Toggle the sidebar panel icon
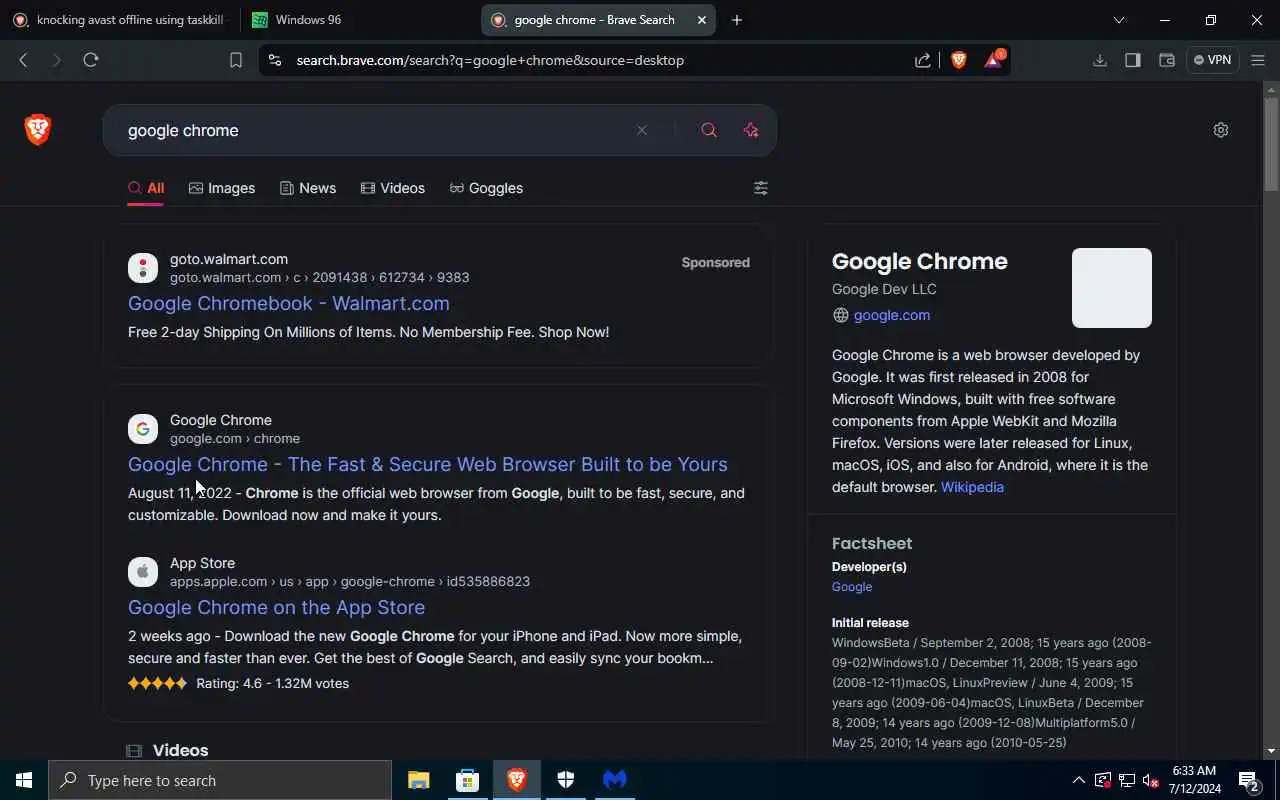The height and width of the screenshot is (800, 1280). pos(1133,60)
